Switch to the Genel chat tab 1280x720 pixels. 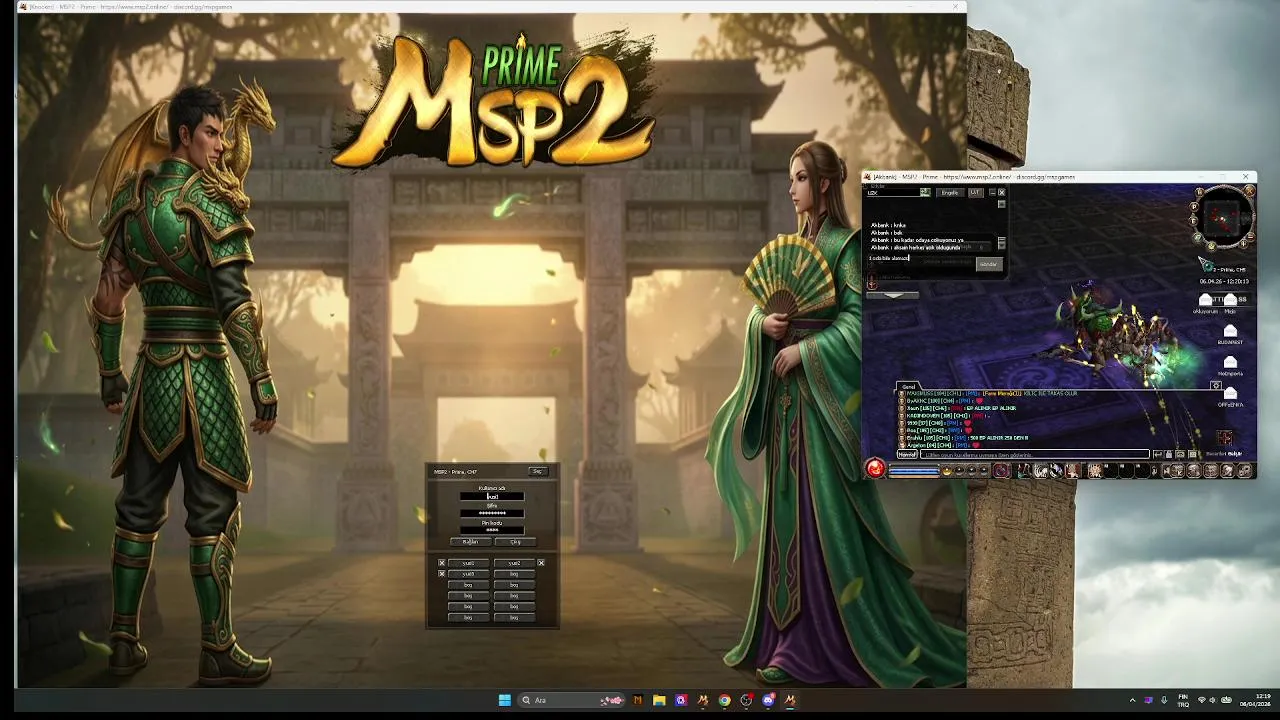point(909,387)
